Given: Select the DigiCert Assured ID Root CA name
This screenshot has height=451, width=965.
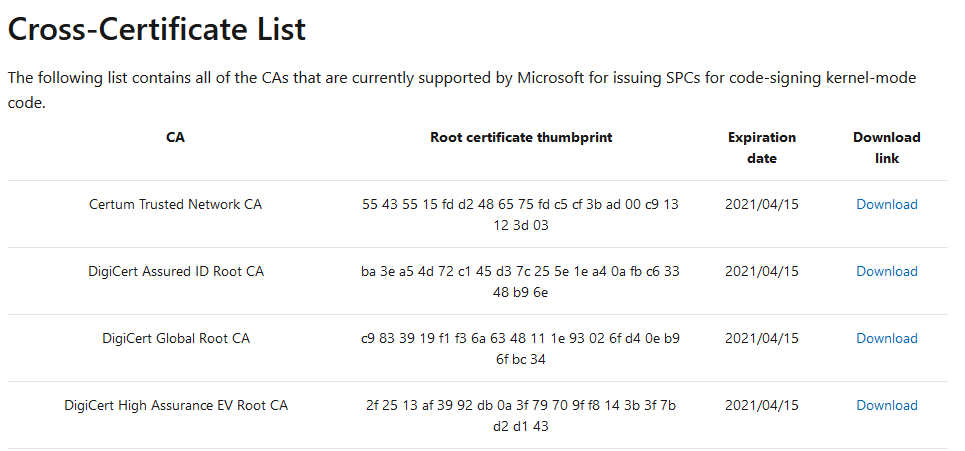Looking at the screenshot, I should tap(175, 271).
